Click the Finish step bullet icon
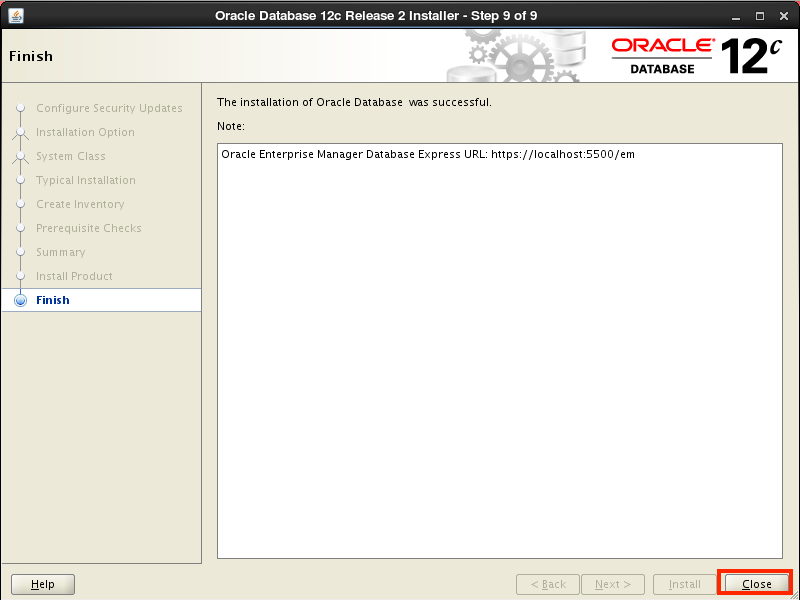The width and height of the screenshot is (800, 600). tap(20, 300)
